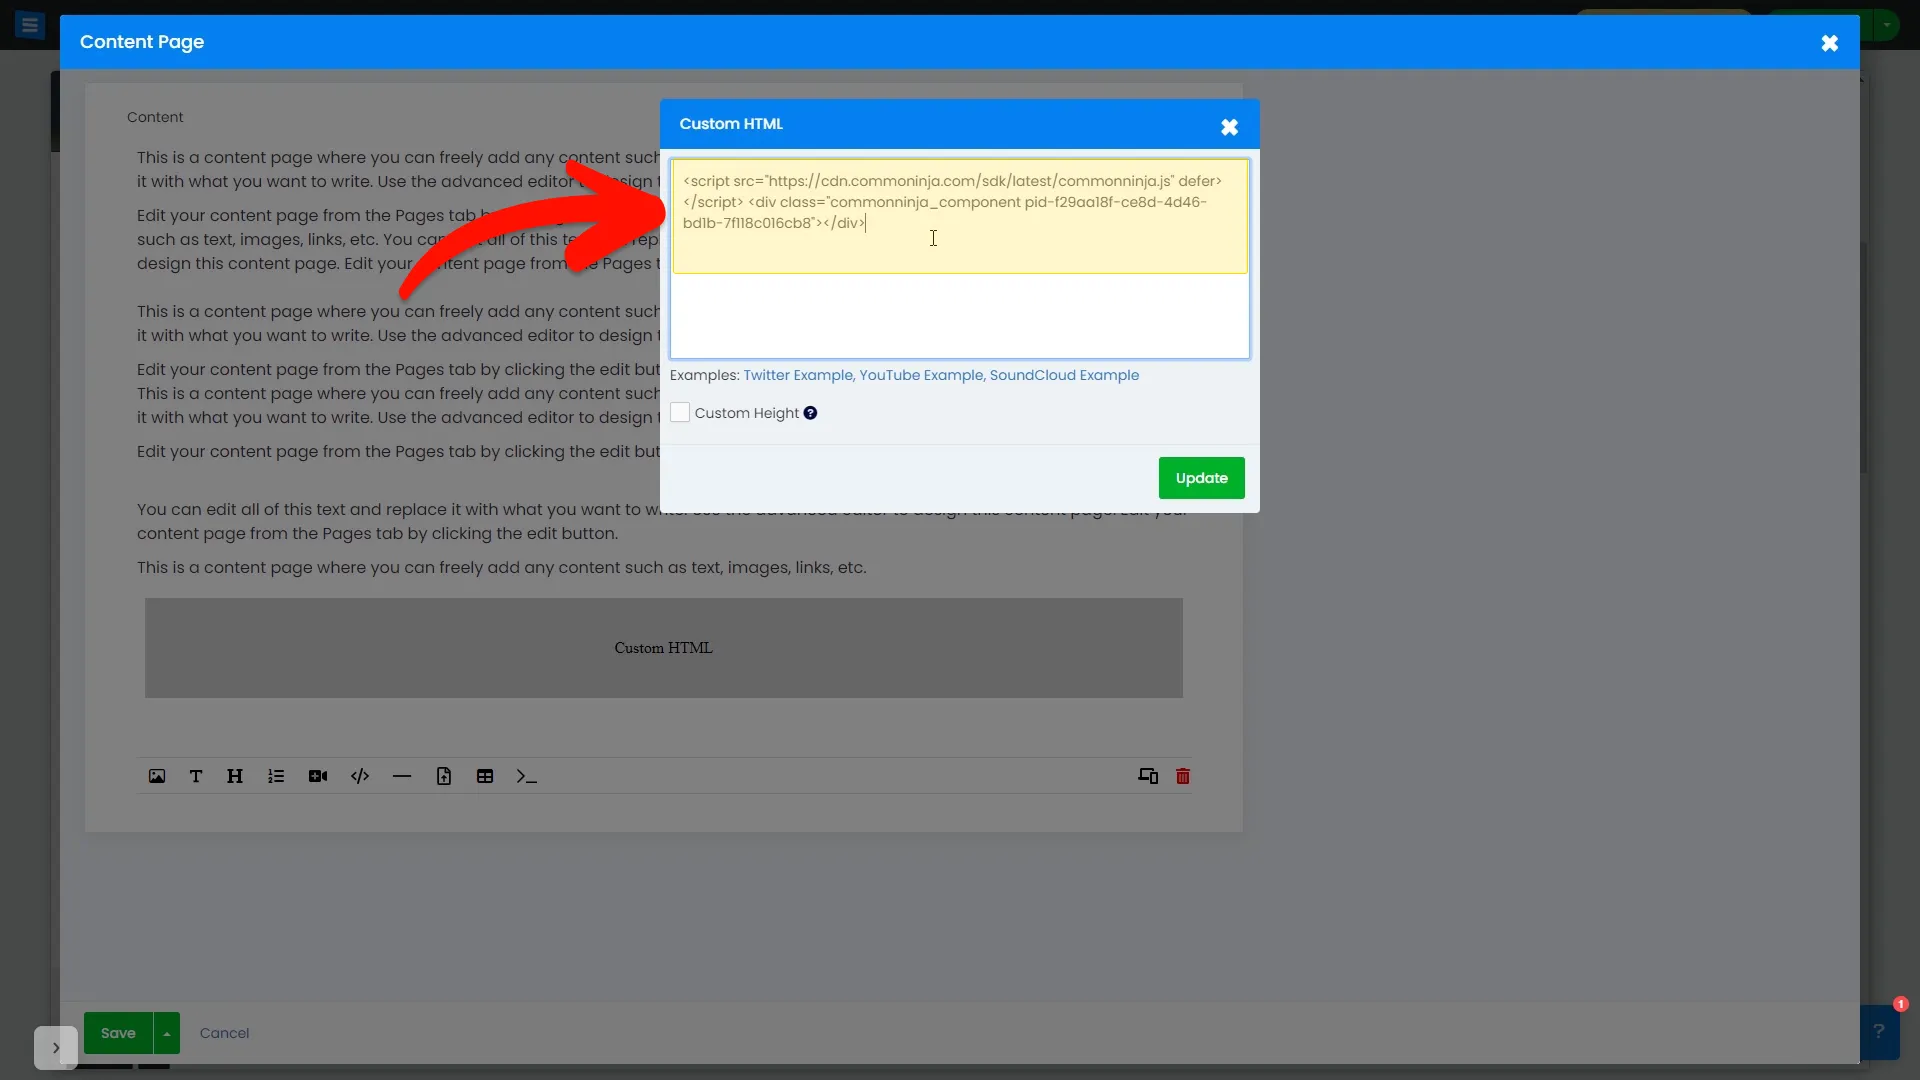This screenshot has height=1080, width=1920.
Task: Open the YouTube Example link
Action: (921, 375)
